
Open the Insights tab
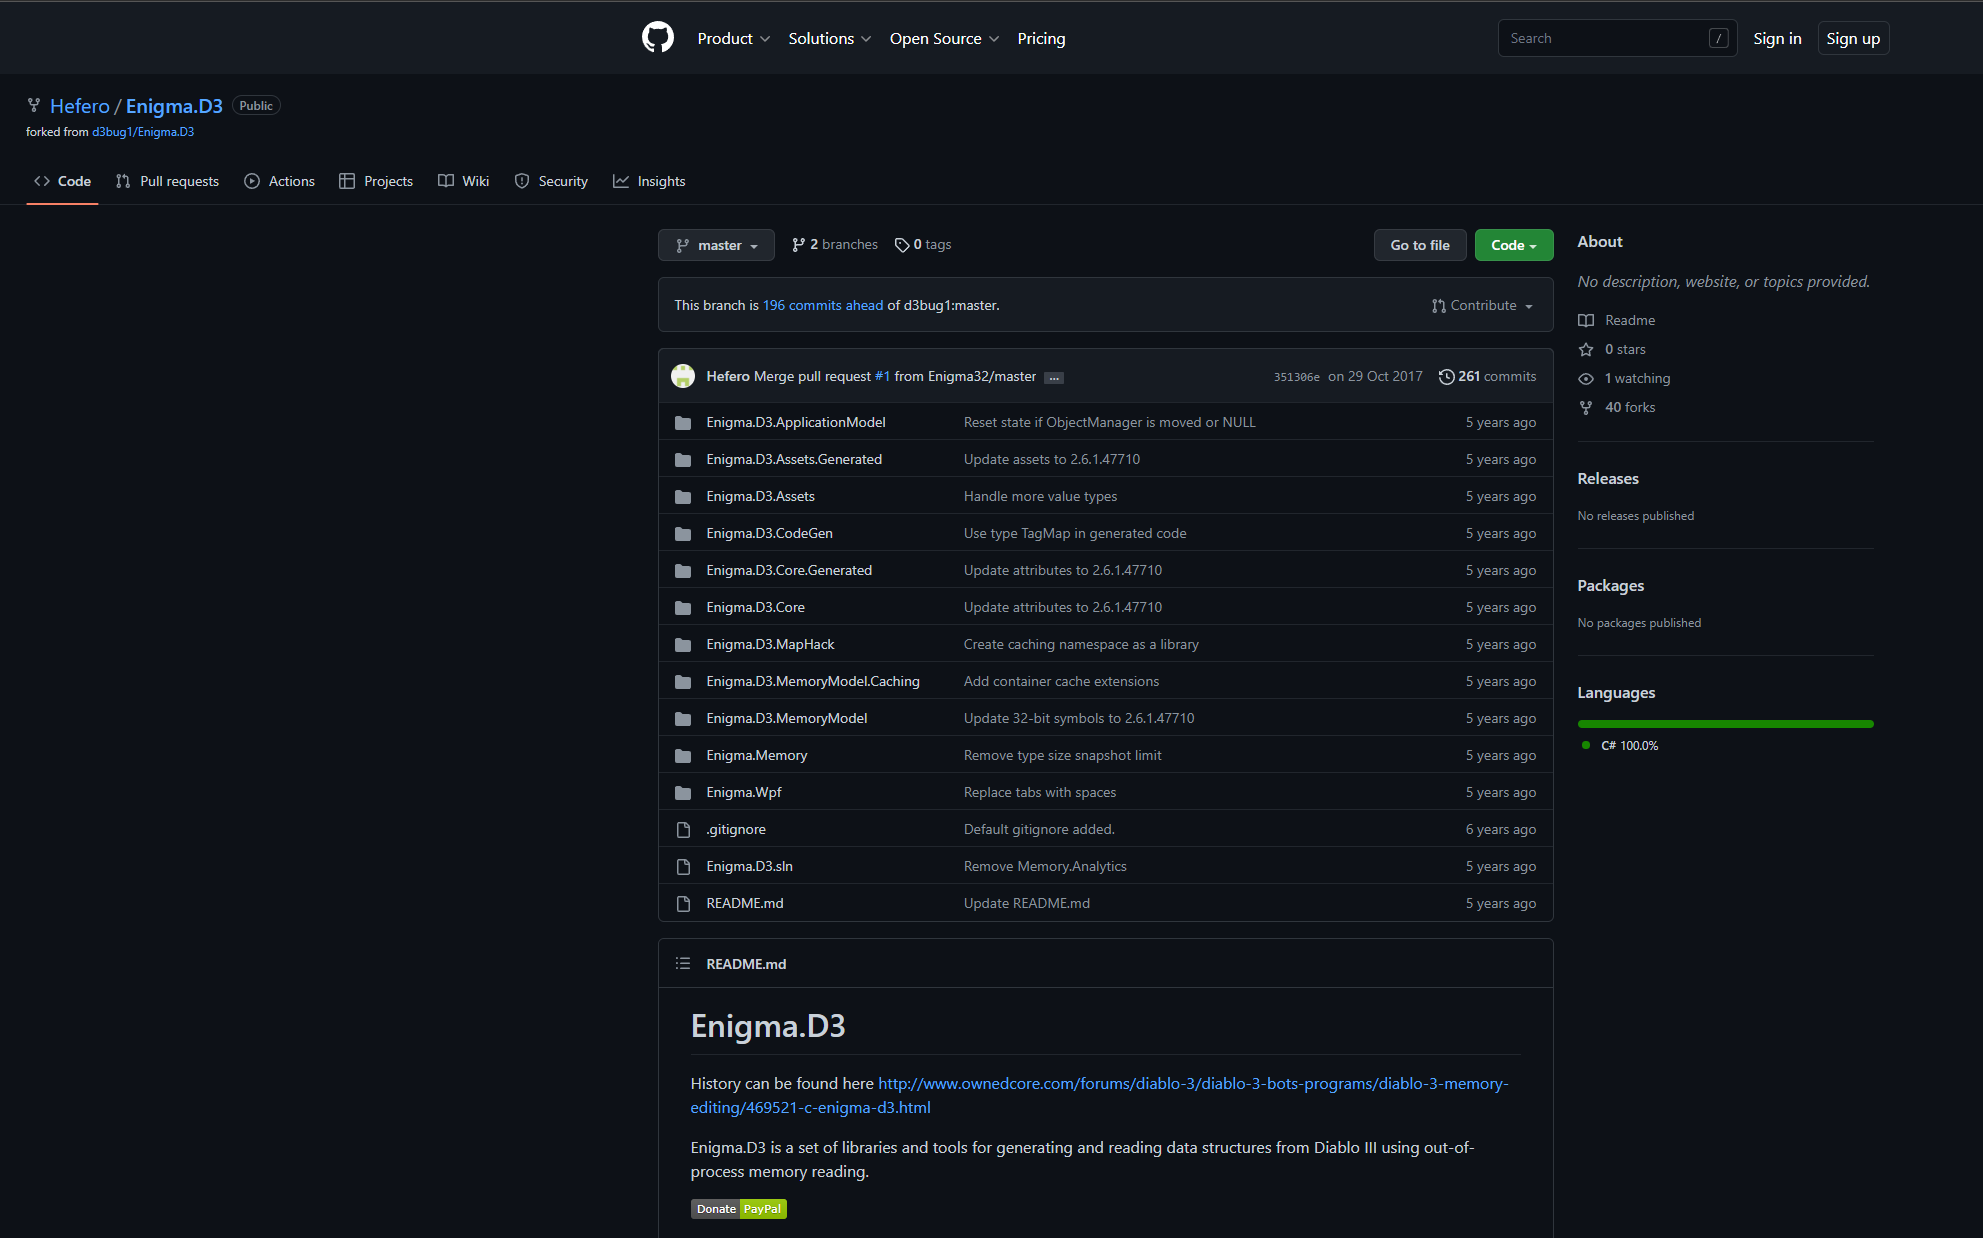tap(649, 181)
